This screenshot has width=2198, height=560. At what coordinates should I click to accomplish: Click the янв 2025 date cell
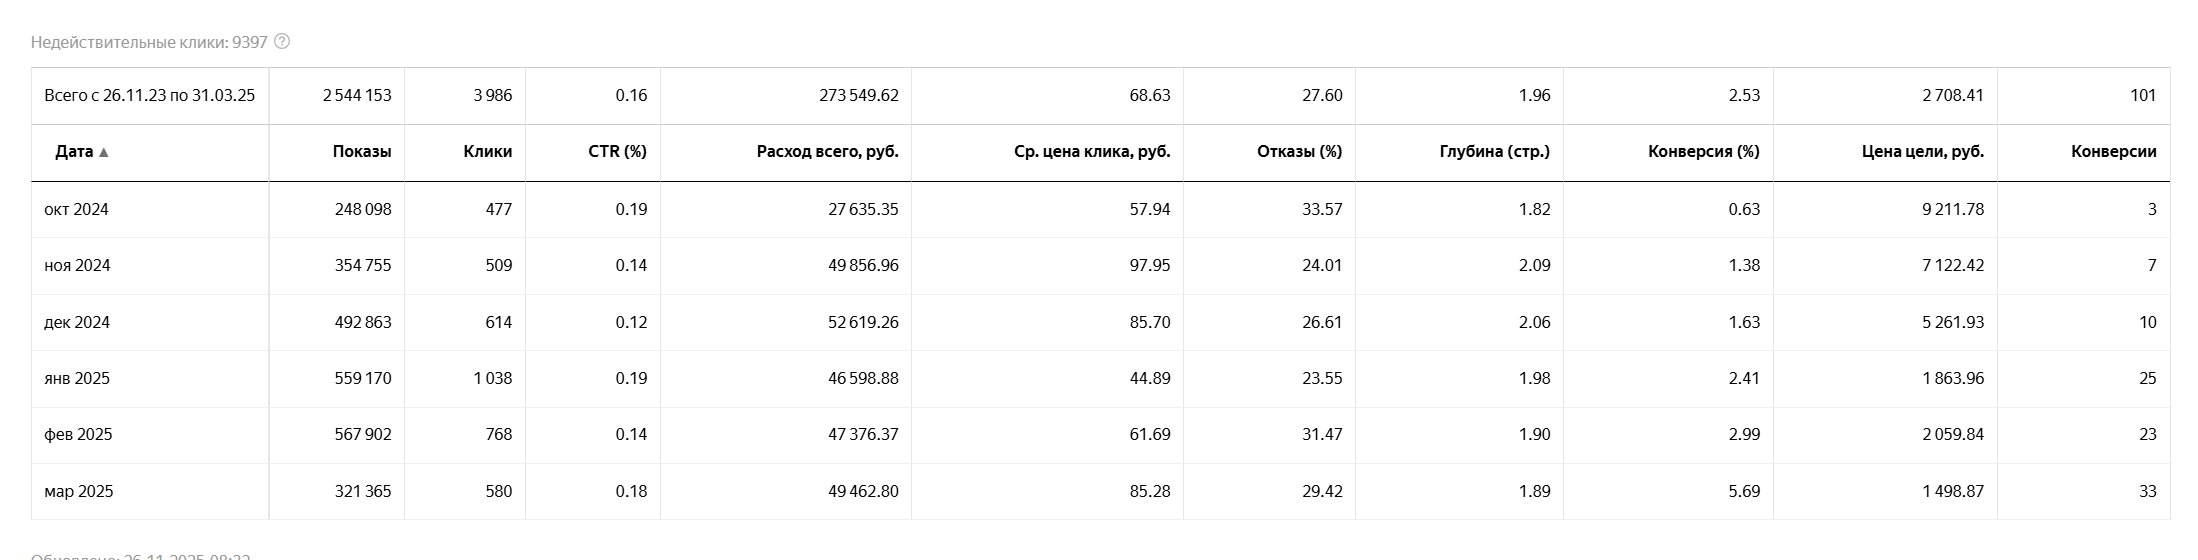click(x=78, y=378)
